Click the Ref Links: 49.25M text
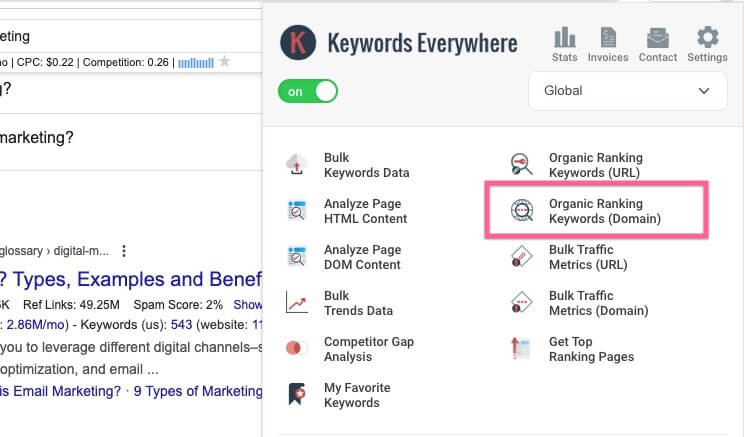This screenshot has width=744, height=437. click(71, 305)
